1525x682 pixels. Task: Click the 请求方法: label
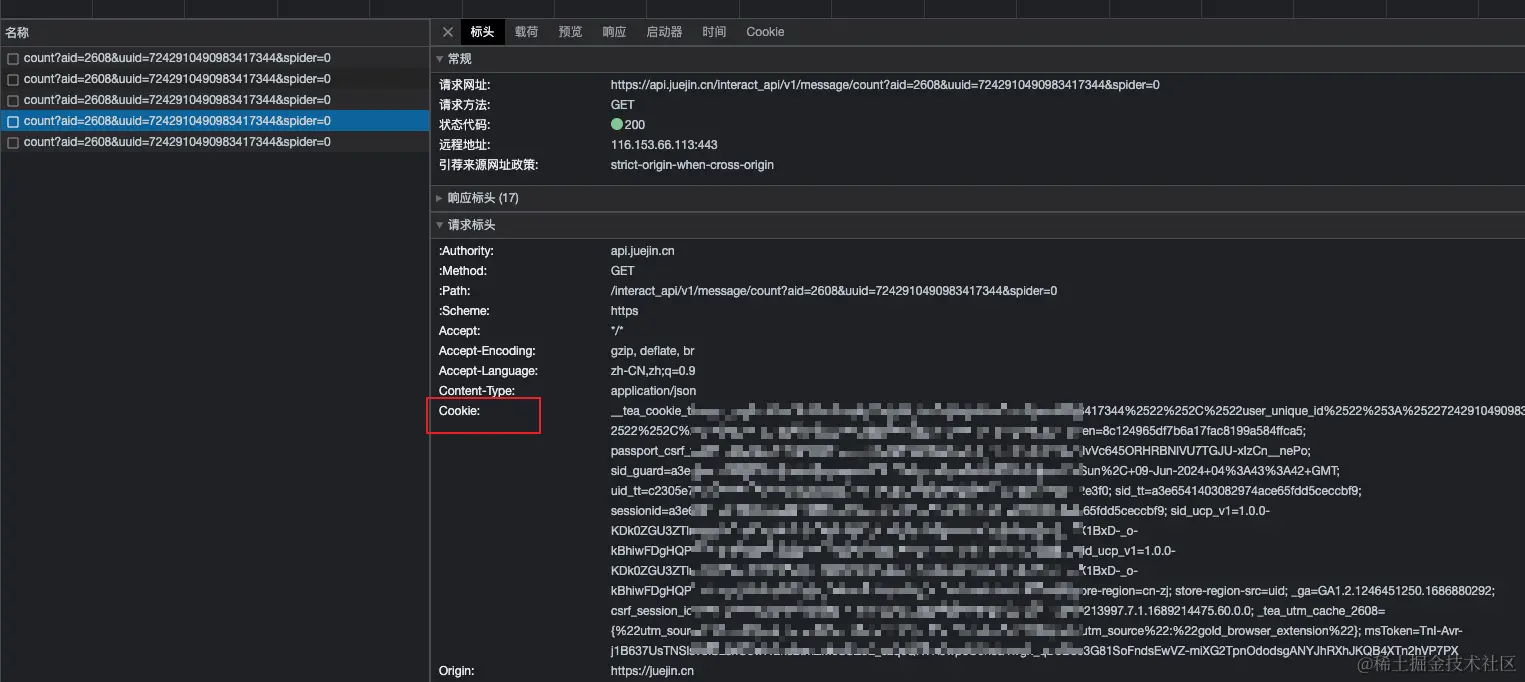pyautogui.click(x=465, y=105)
